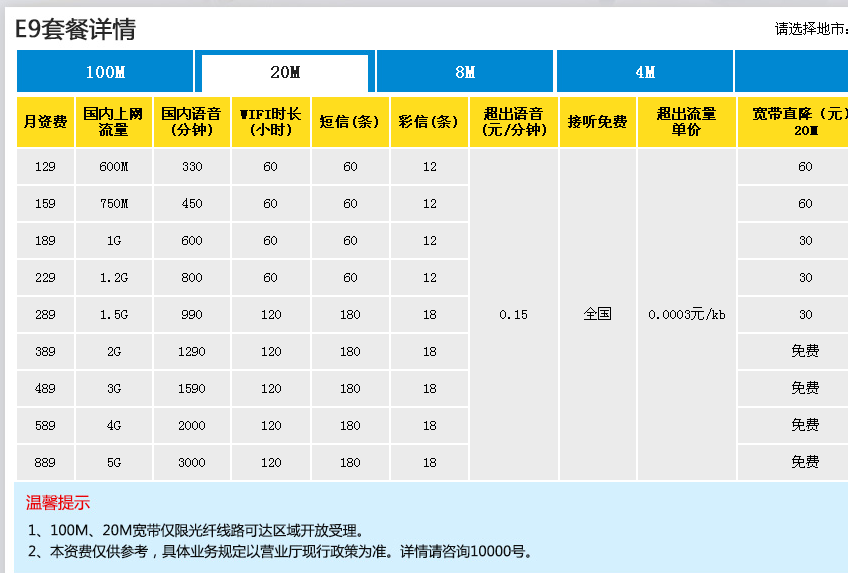The image size is (848, 573).
Task: Click the 超出流量单价 column header
Action: (686, 122)
